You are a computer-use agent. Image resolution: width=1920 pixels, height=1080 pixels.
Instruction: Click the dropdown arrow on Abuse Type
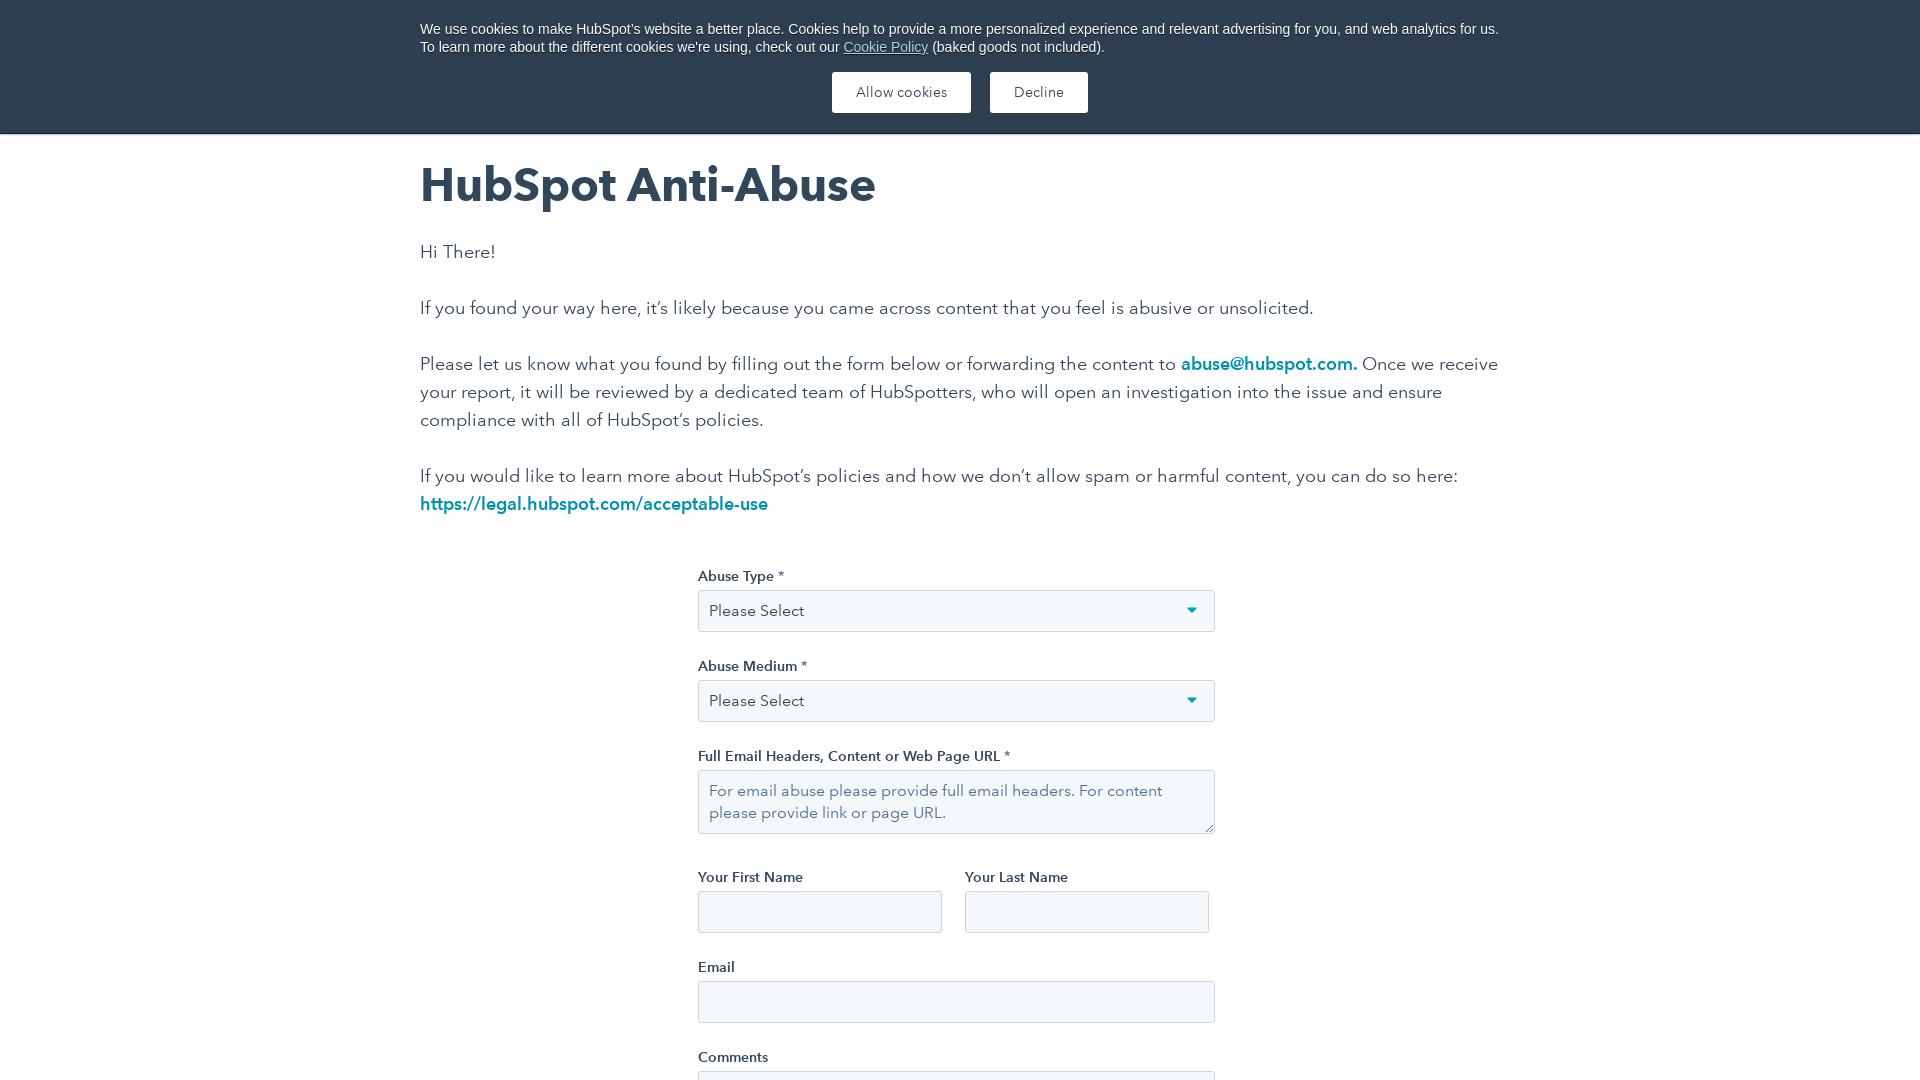[x=1191, y=609]
